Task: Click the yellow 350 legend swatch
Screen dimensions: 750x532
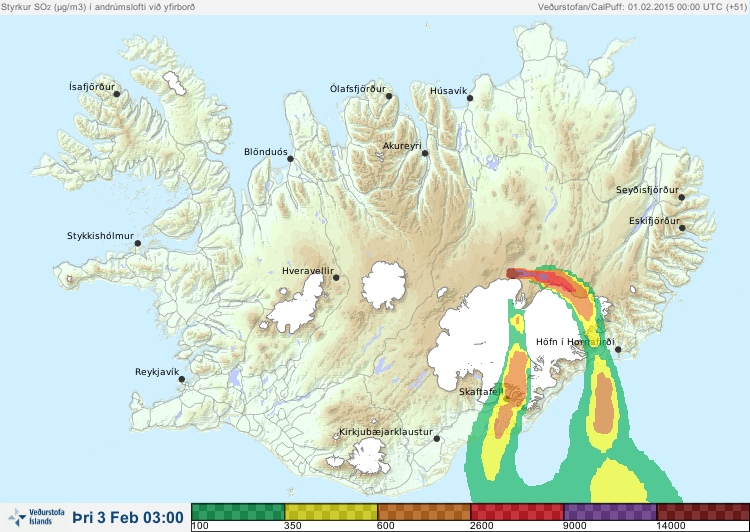Action: coord(331,512)
